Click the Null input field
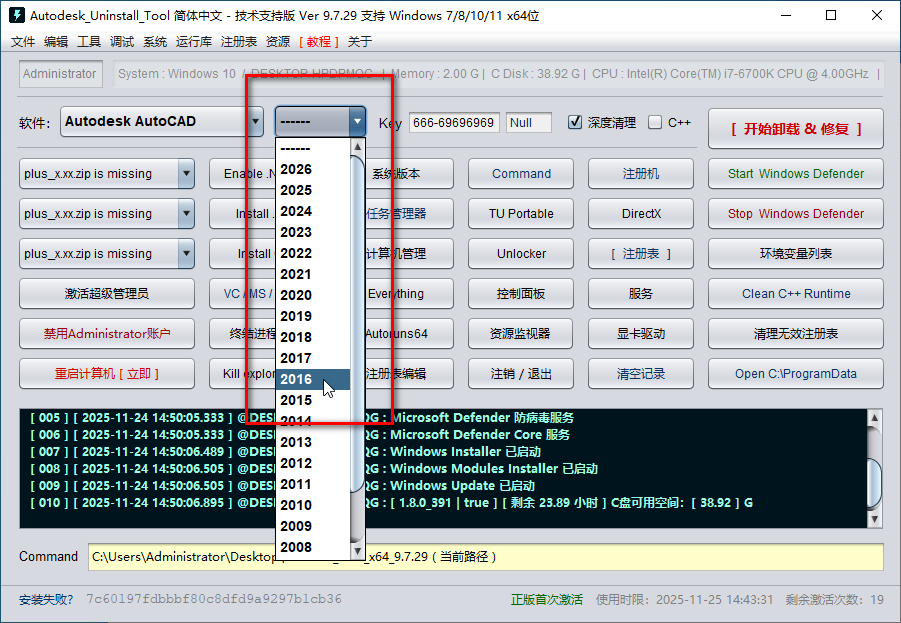Viewport: 901px width, 623px height. [x=529, y=122]
